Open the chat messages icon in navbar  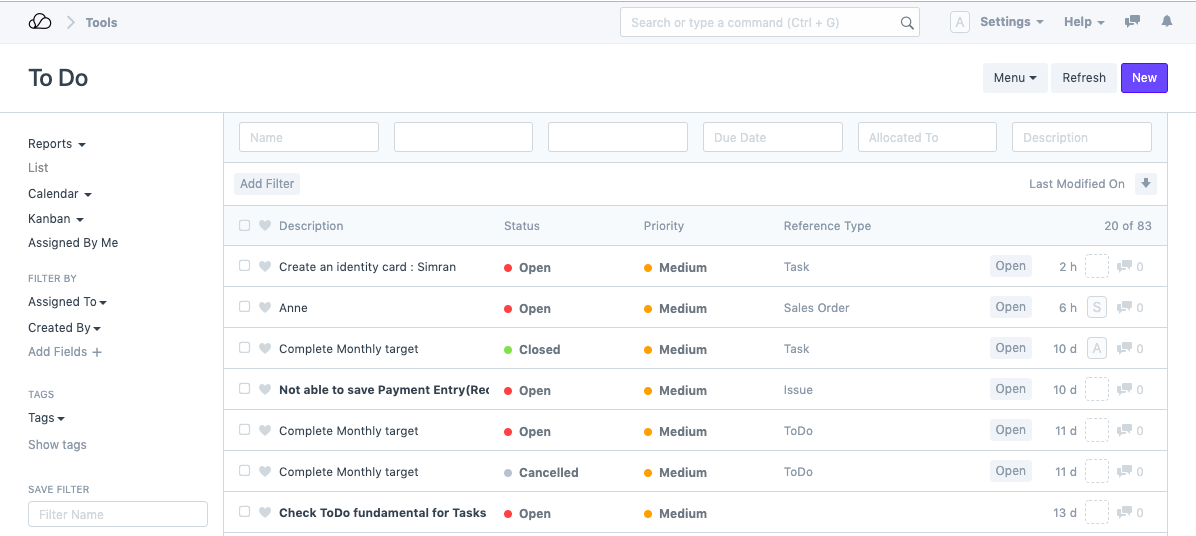[1132, 22]
